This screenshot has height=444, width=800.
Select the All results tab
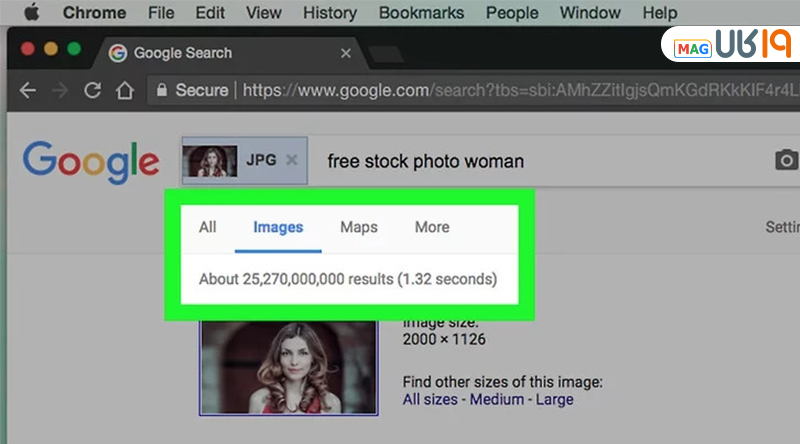click(x=207, y=227)
